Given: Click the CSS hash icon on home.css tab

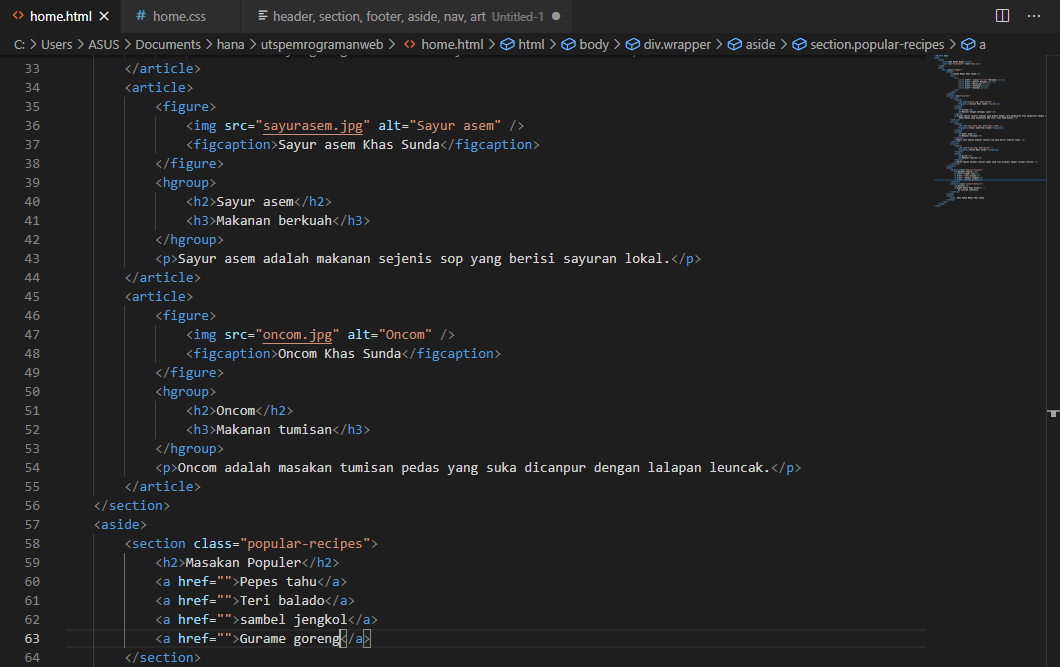Looking at the screenshot, I should (141, 16).
